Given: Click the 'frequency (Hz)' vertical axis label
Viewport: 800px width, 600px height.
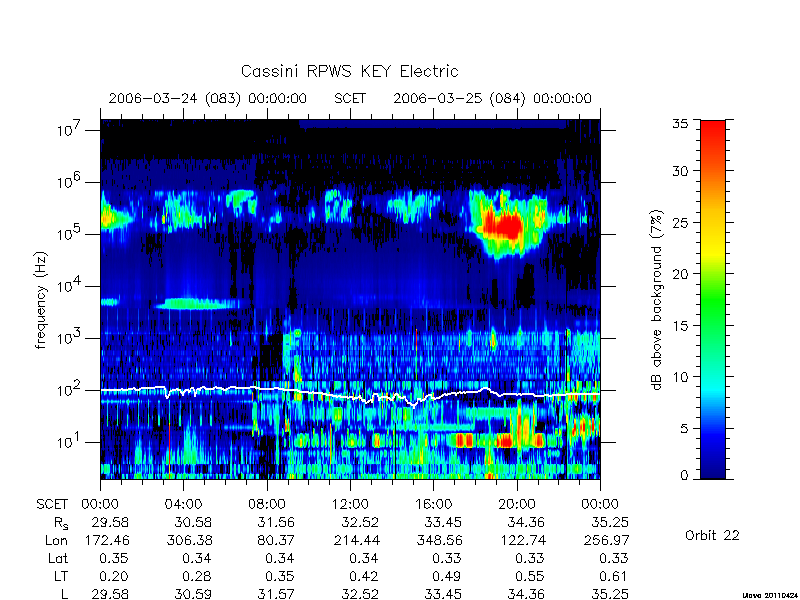Looking at the screenshot, I should point(41,300).
